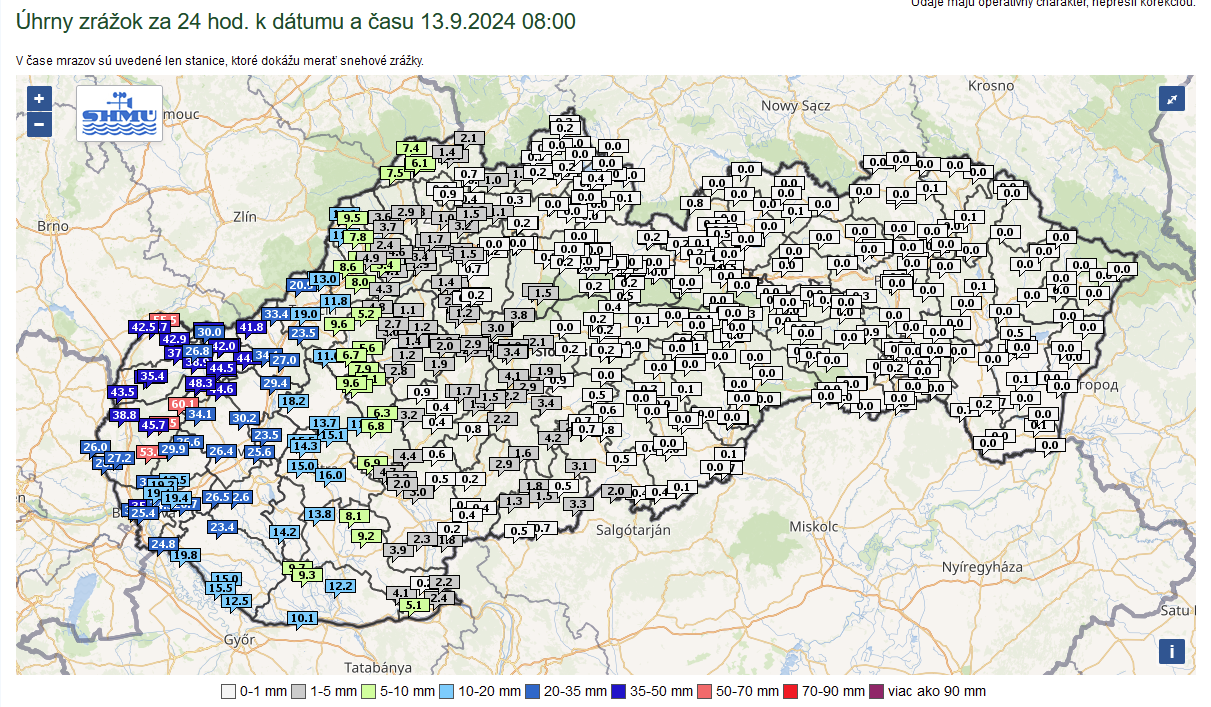The width and height of the screenshot is (1211, 707).
Task: Click the 4.2 gray station marker
Action: coord(554,438)
